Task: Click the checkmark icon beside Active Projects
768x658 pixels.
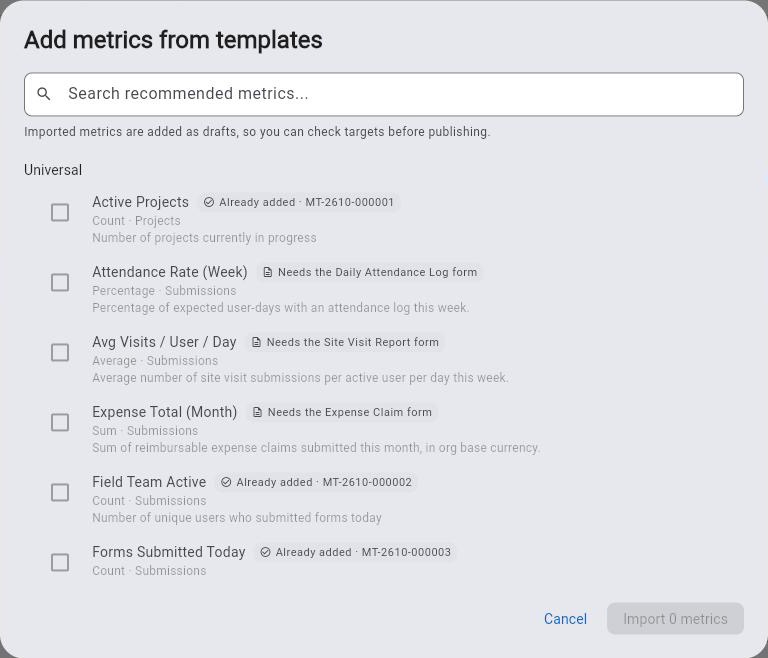Action: [209, 202]
